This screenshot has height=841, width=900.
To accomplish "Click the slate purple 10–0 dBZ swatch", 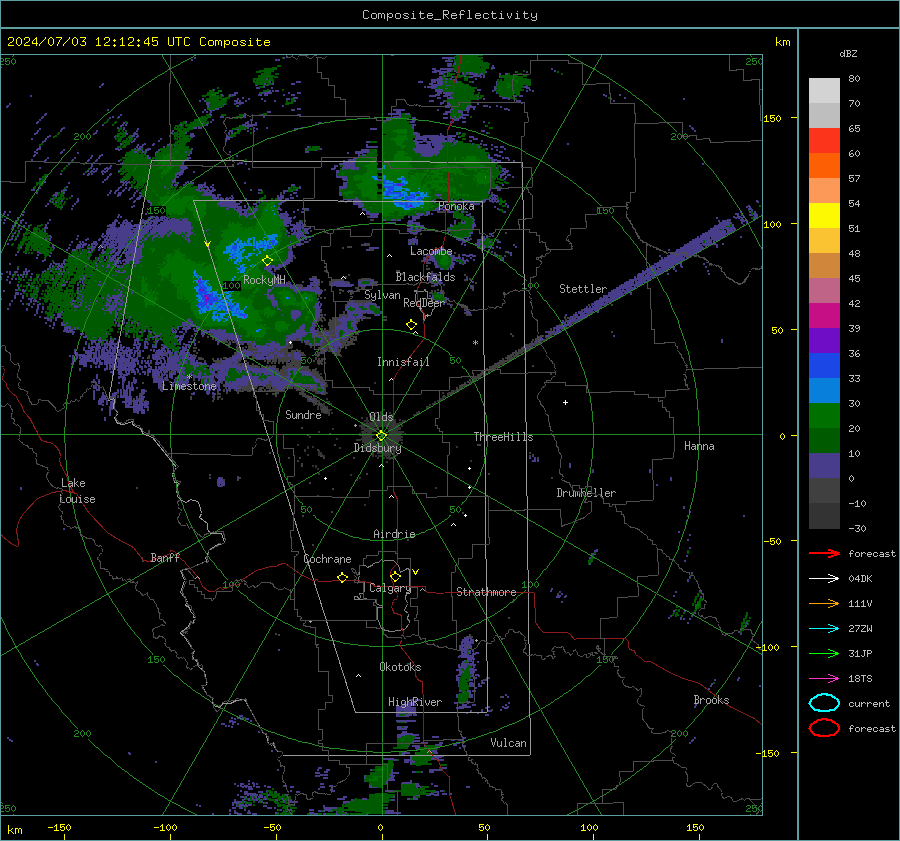I will (x=824, y=466).
